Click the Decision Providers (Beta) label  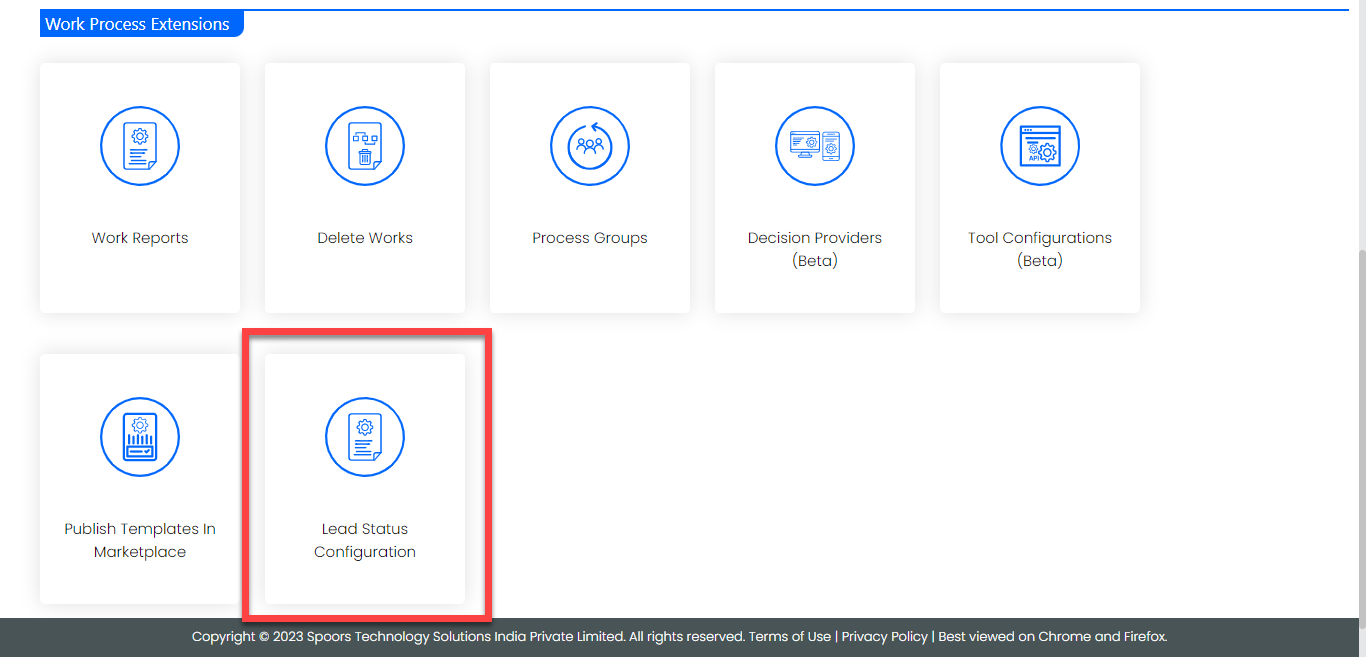click(815, 249)
